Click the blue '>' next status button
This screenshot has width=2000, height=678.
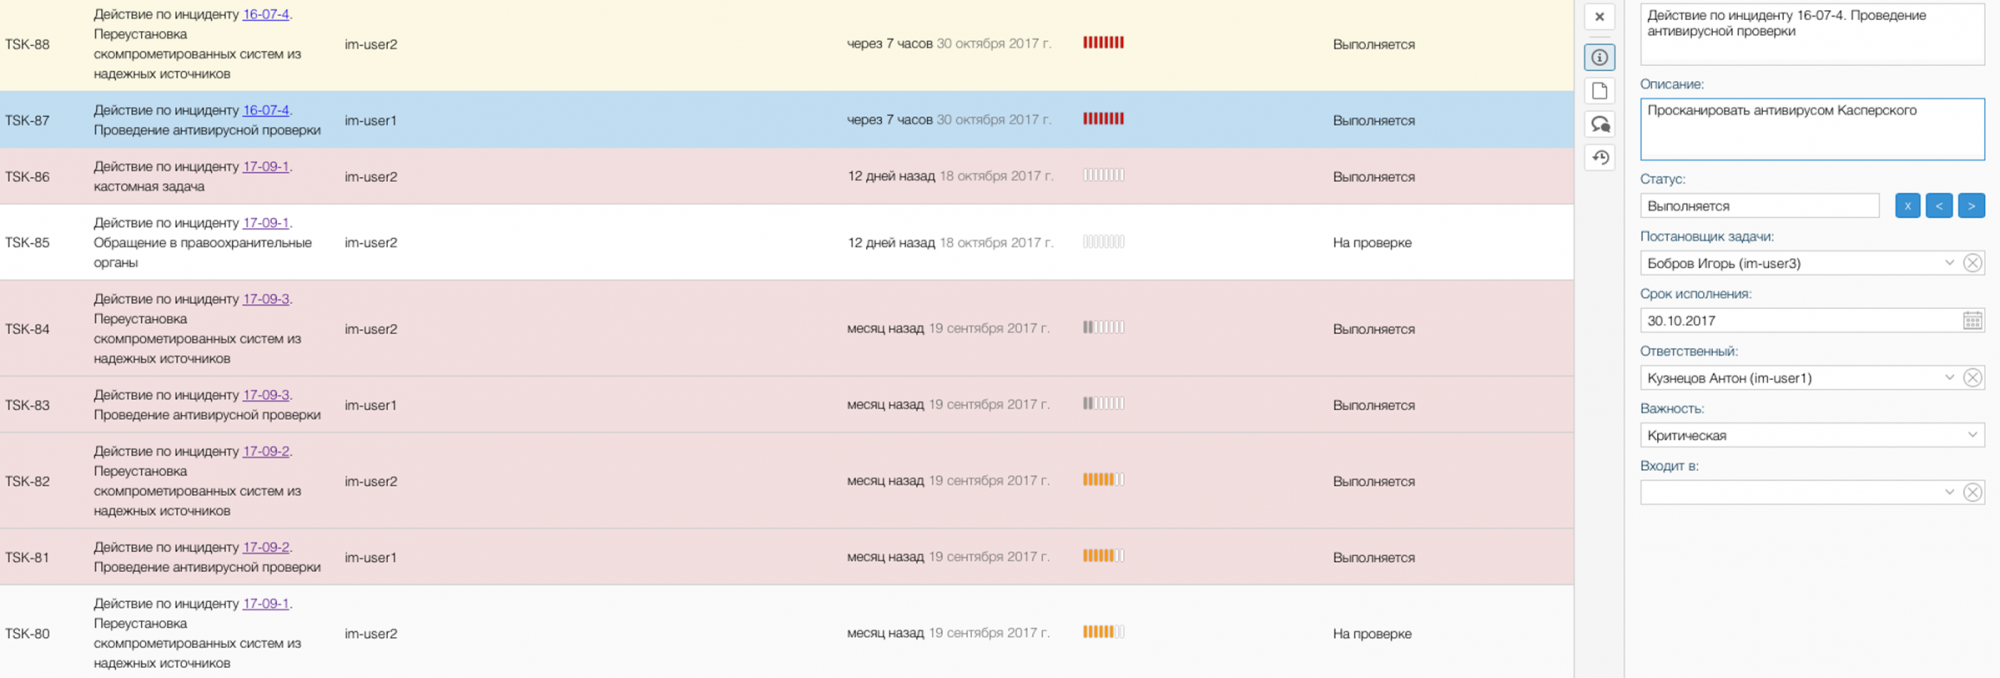(1971, 206)
